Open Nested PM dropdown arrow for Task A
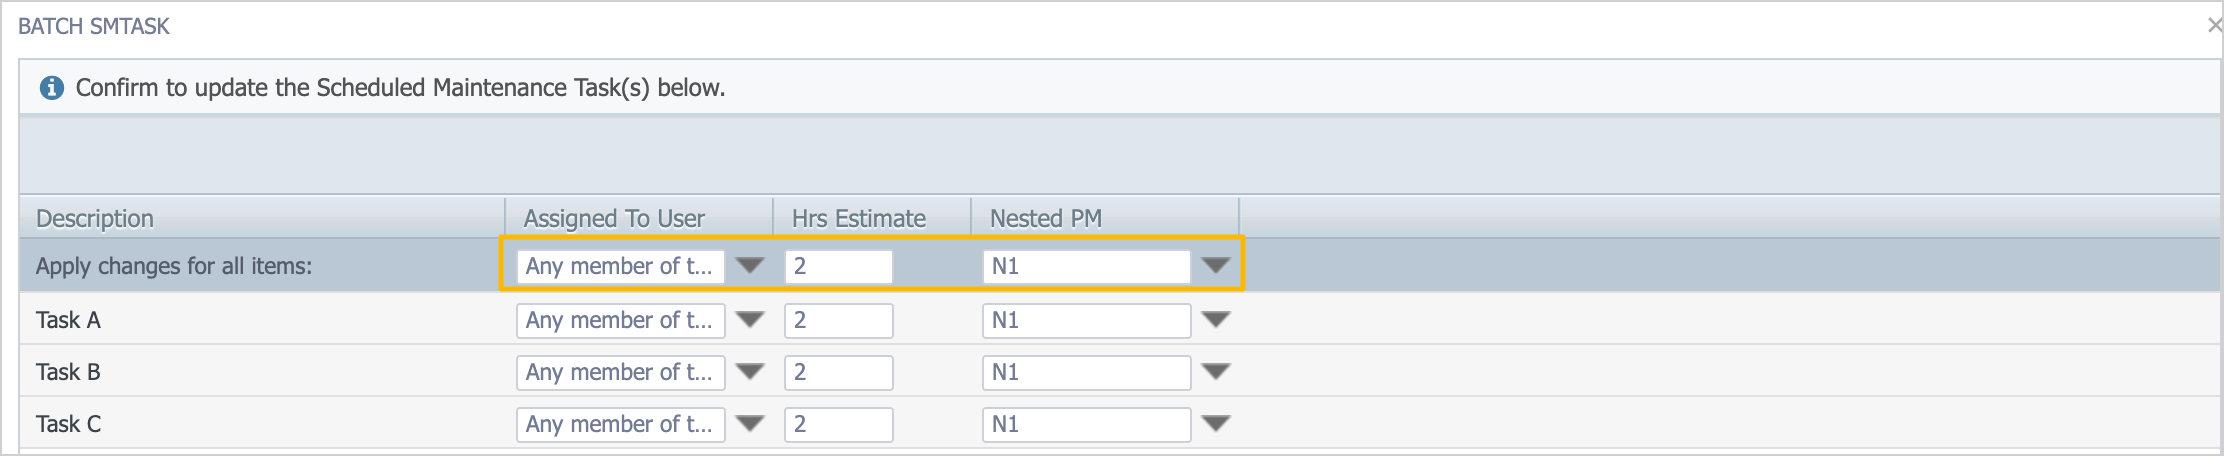This screenshot has width=2224, height=456. pyautogui.click(x=1215, y=320)
